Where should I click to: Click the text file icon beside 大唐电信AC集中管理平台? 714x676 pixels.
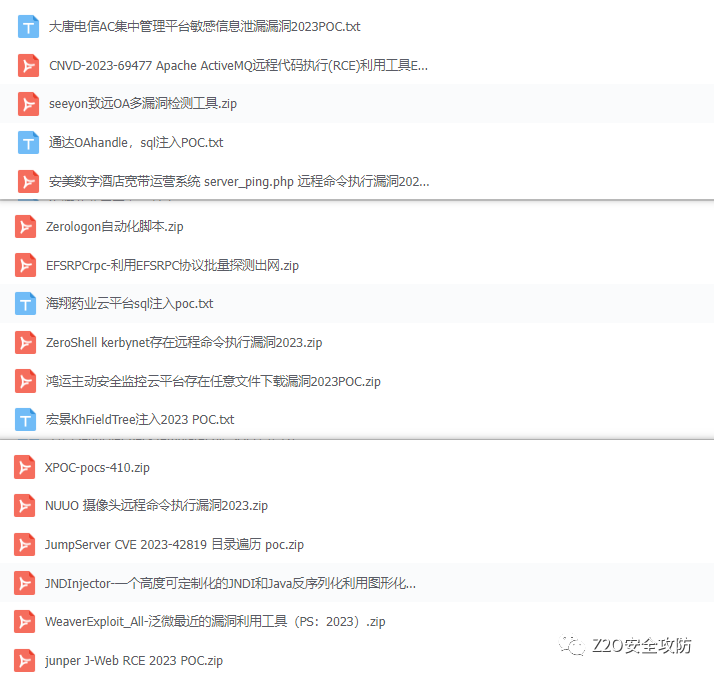tap(28, 26)
